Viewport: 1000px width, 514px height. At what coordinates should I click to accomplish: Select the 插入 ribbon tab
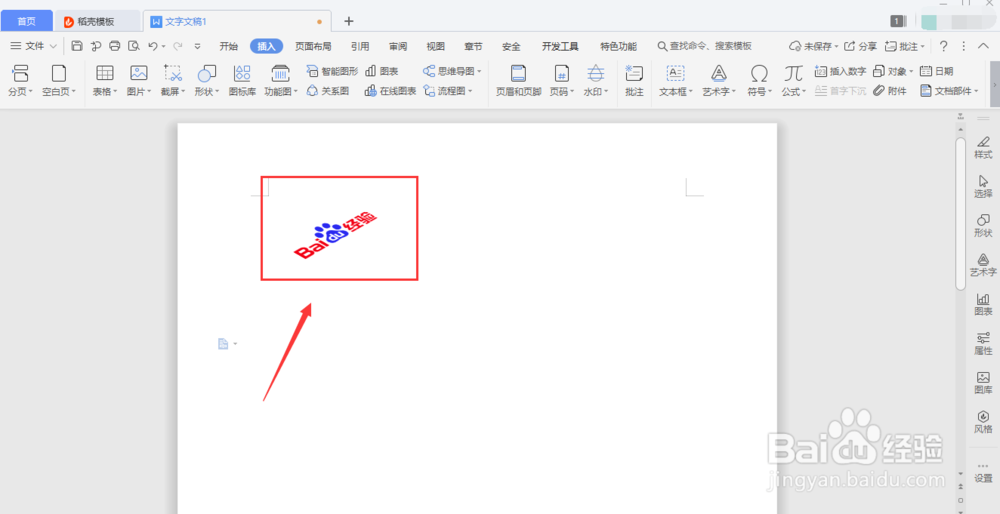[x=266, y=46]
